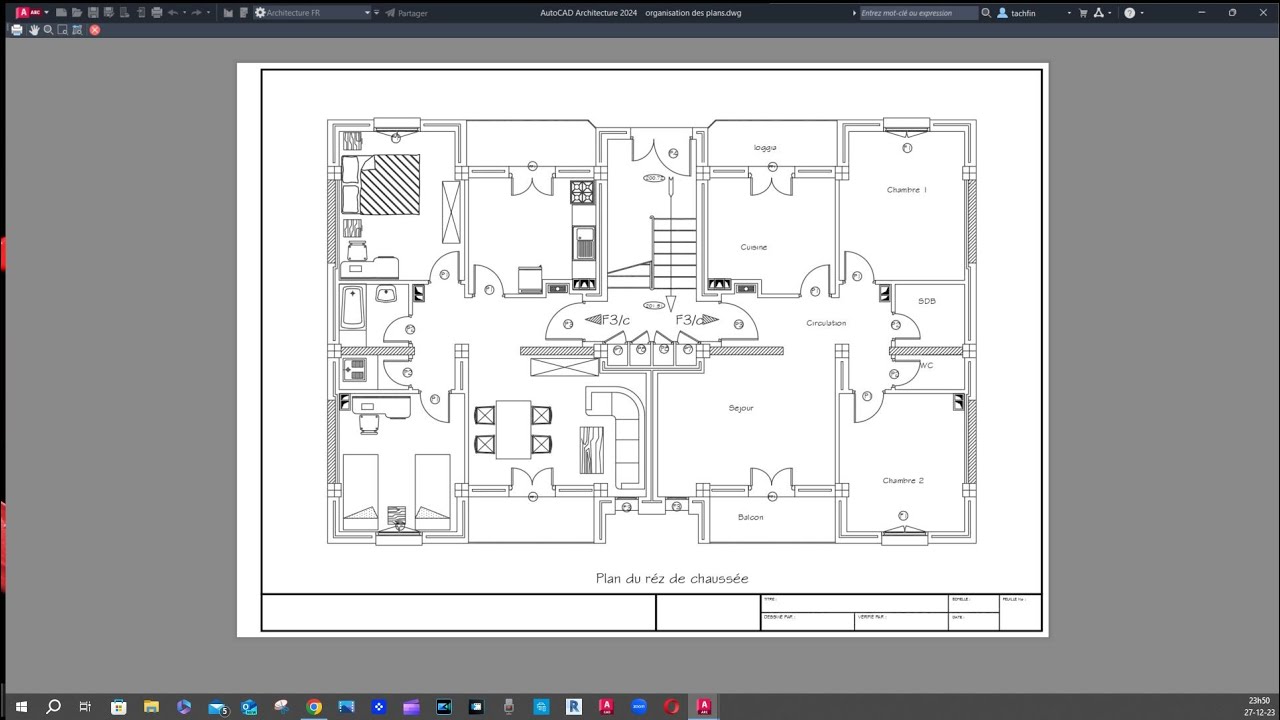Click the Properties palette icon
The image size is (1280, 720).
point(244,12)
